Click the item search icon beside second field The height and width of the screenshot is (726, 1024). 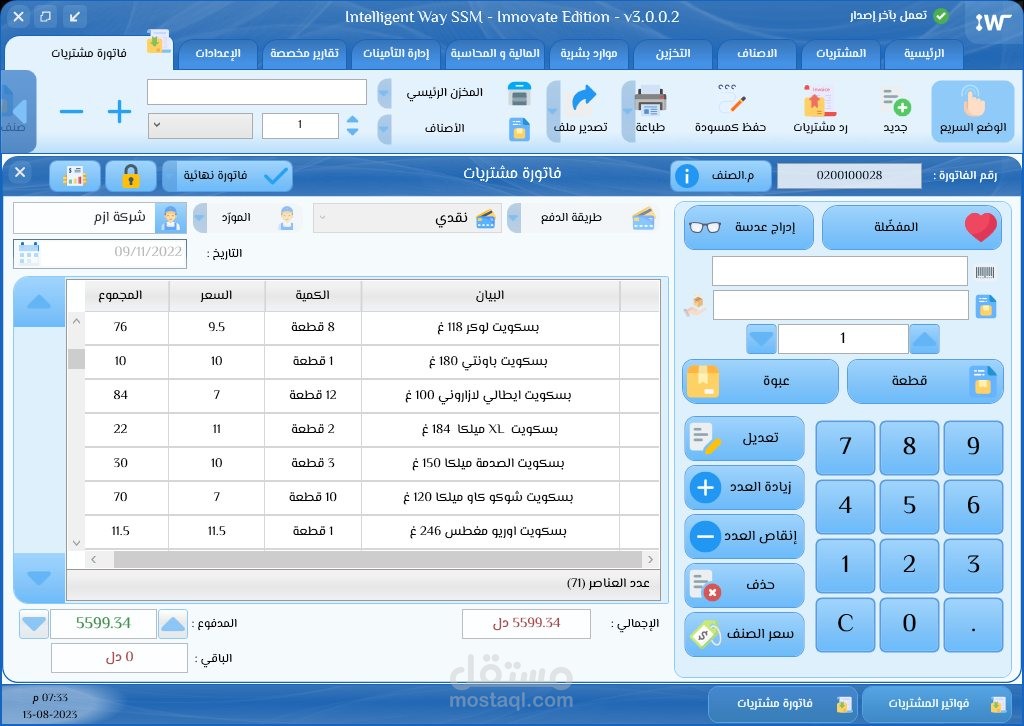pos(985,306)
